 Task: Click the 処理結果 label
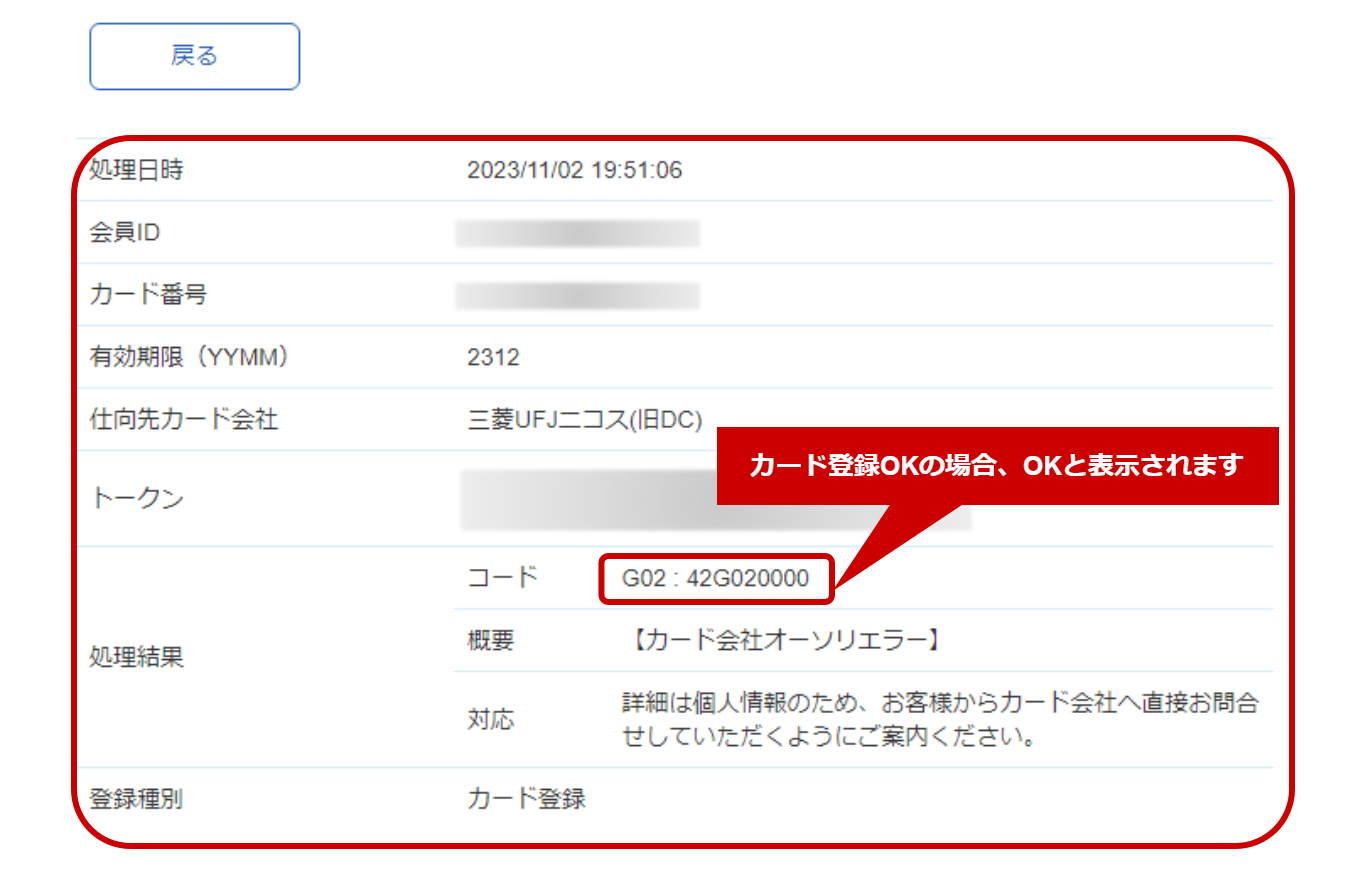click(x=137, y=658)
